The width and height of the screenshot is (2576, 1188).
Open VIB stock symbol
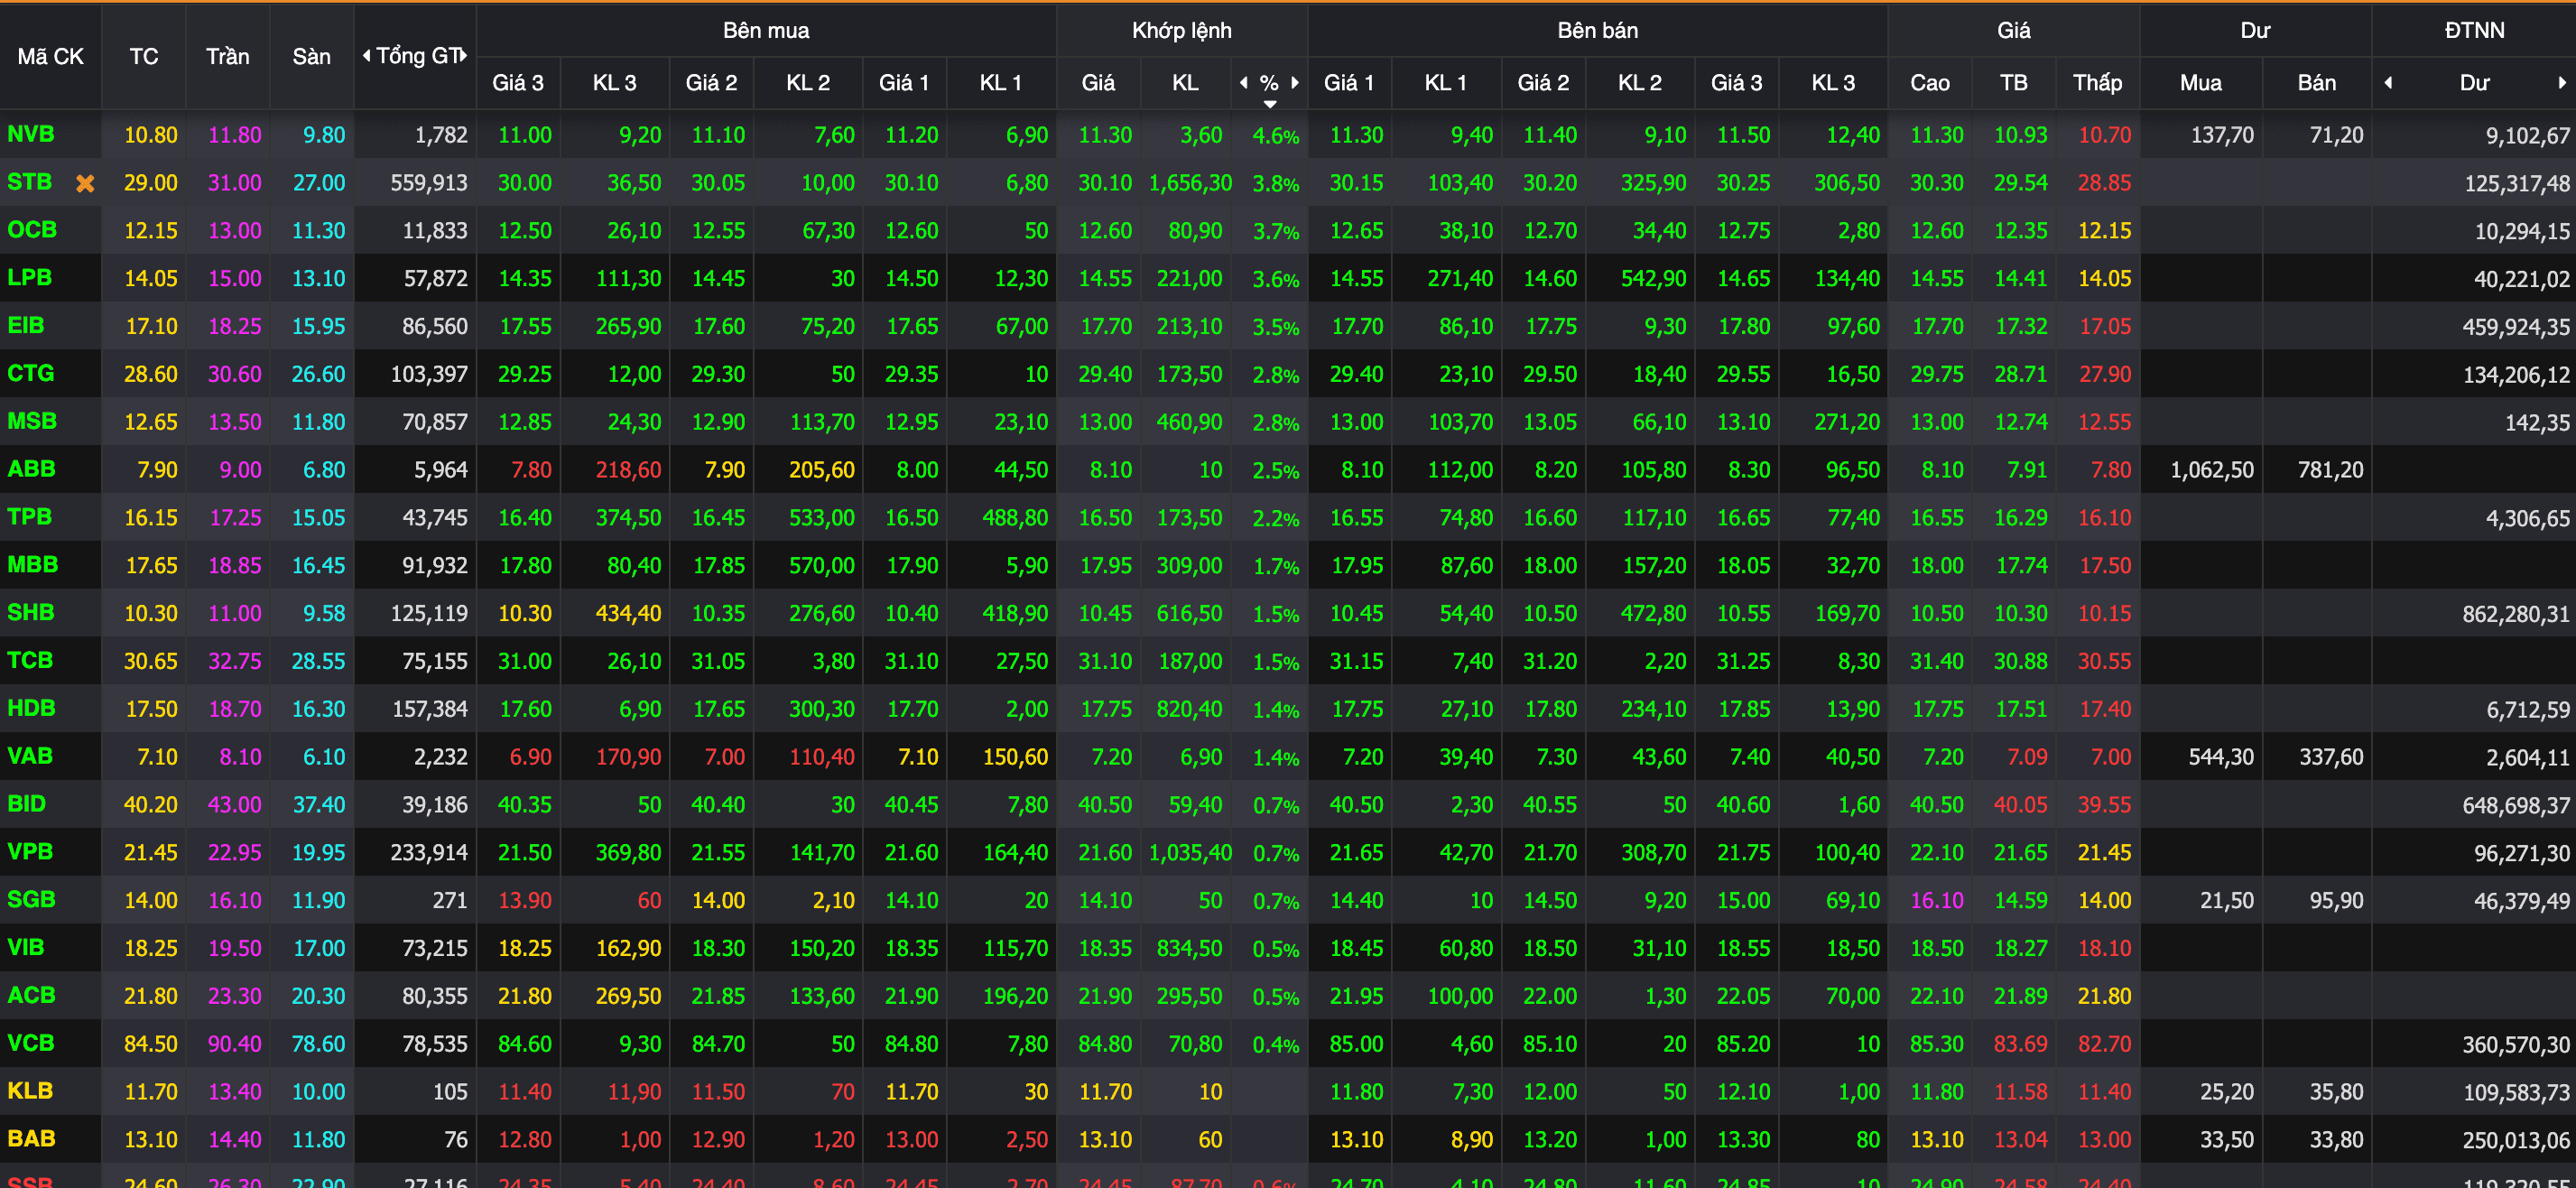[26, 948]
